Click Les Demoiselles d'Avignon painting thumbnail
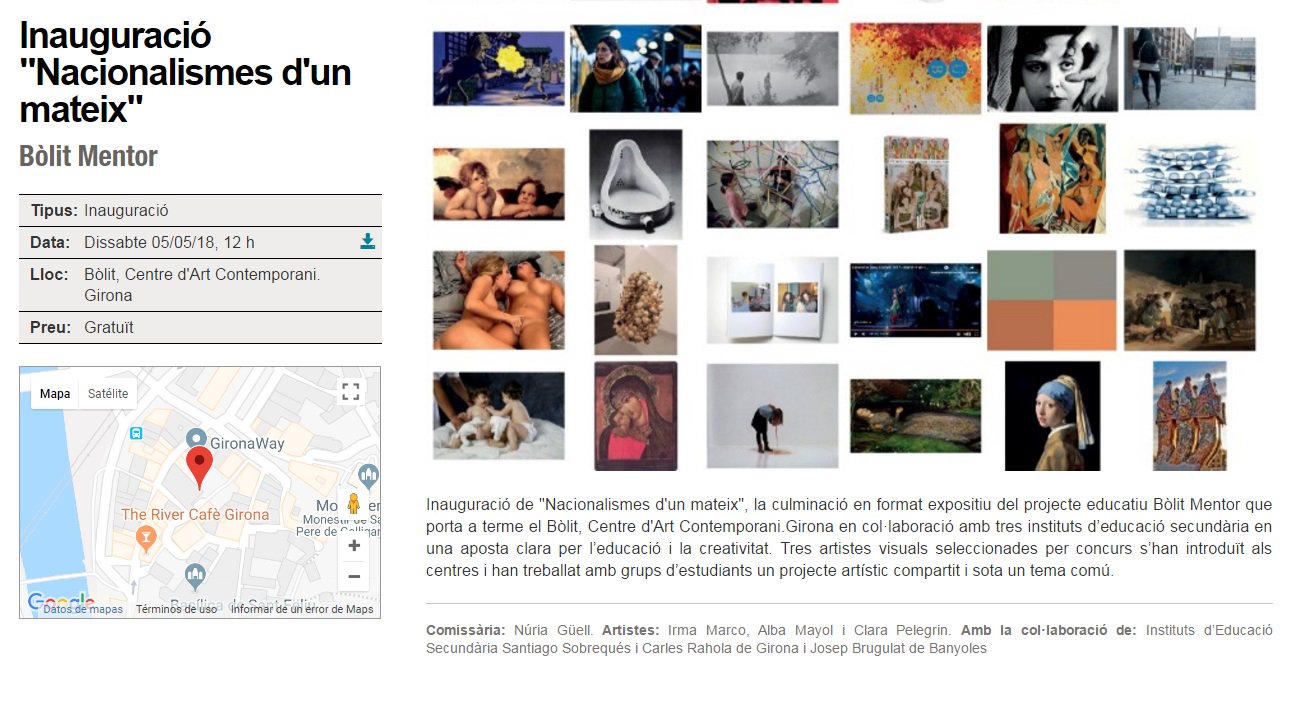Screen dimensions: 1304x710 point(1052,179)
